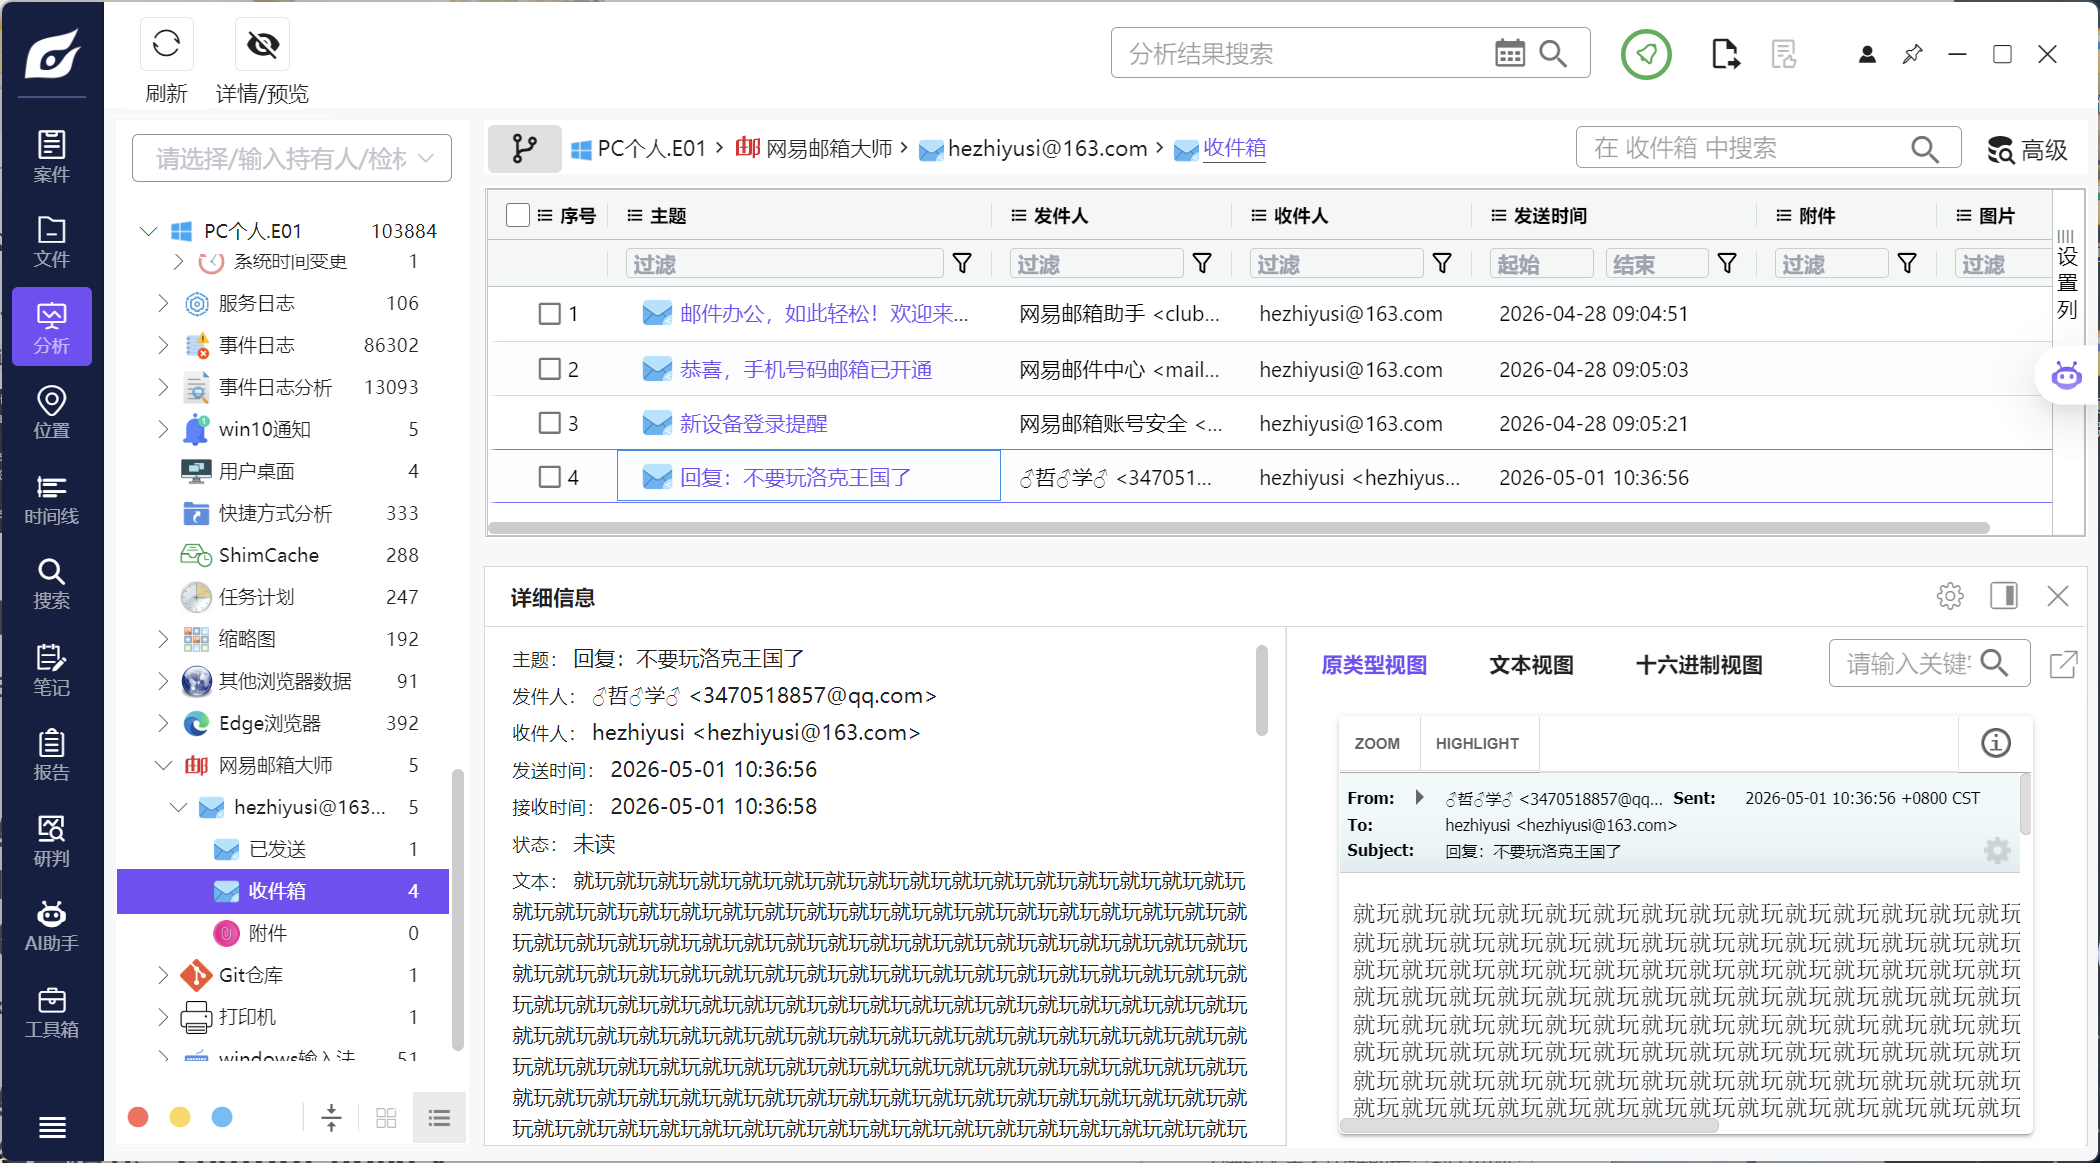
Task: Click the ZOOM tab in preview
Action: tap(1377, 744)
